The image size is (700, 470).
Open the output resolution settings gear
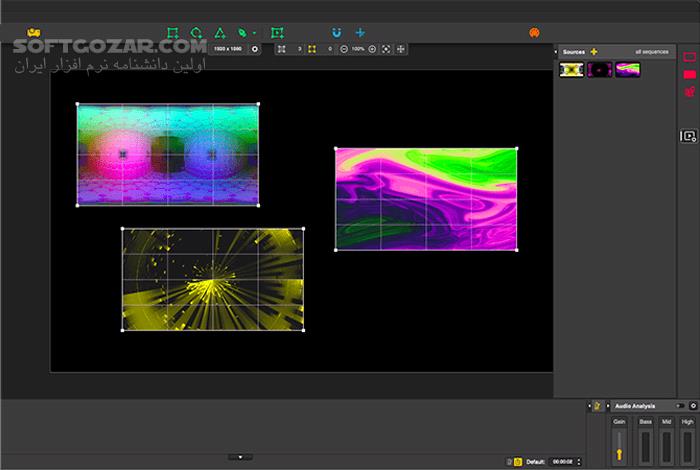coord(255,48)
